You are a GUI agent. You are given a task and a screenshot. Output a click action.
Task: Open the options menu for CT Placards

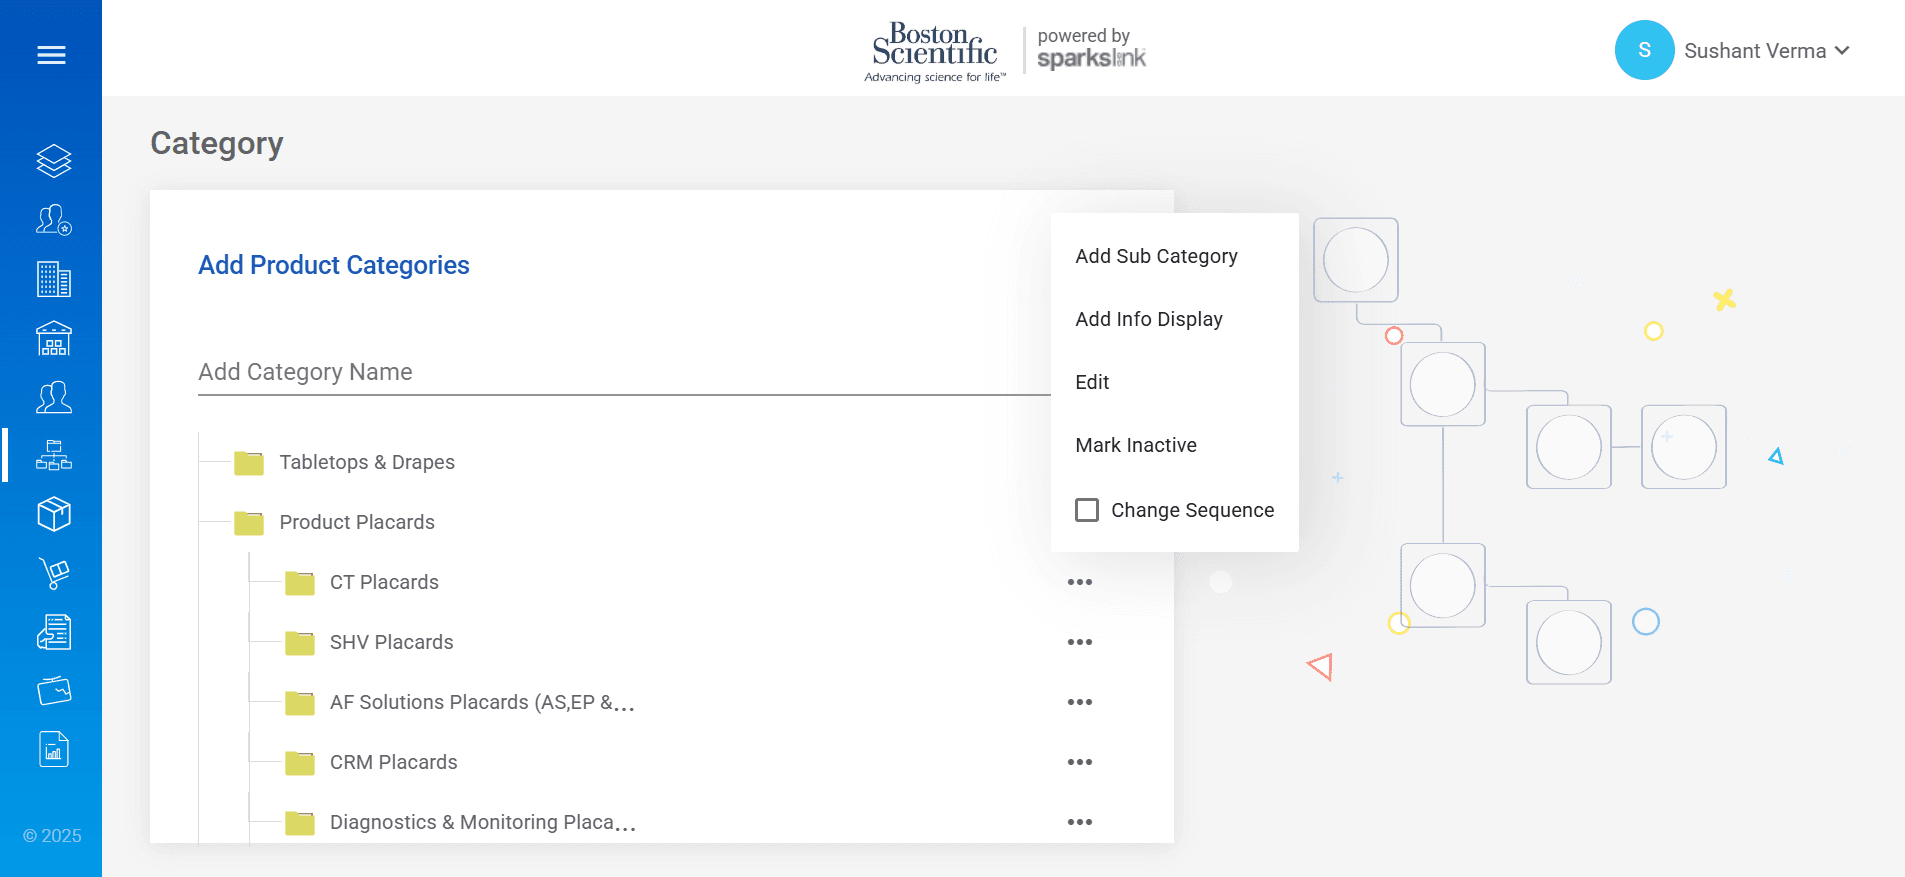(x=1079, y=582)
